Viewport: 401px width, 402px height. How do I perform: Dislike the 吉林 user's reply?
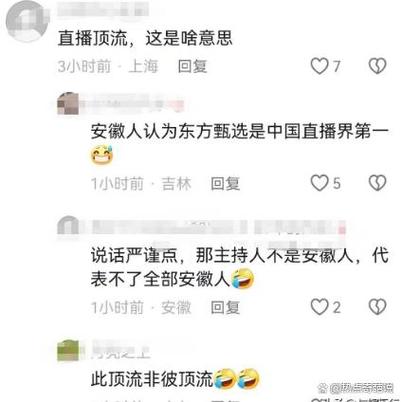pyautogui.click(x=377, y=183)
